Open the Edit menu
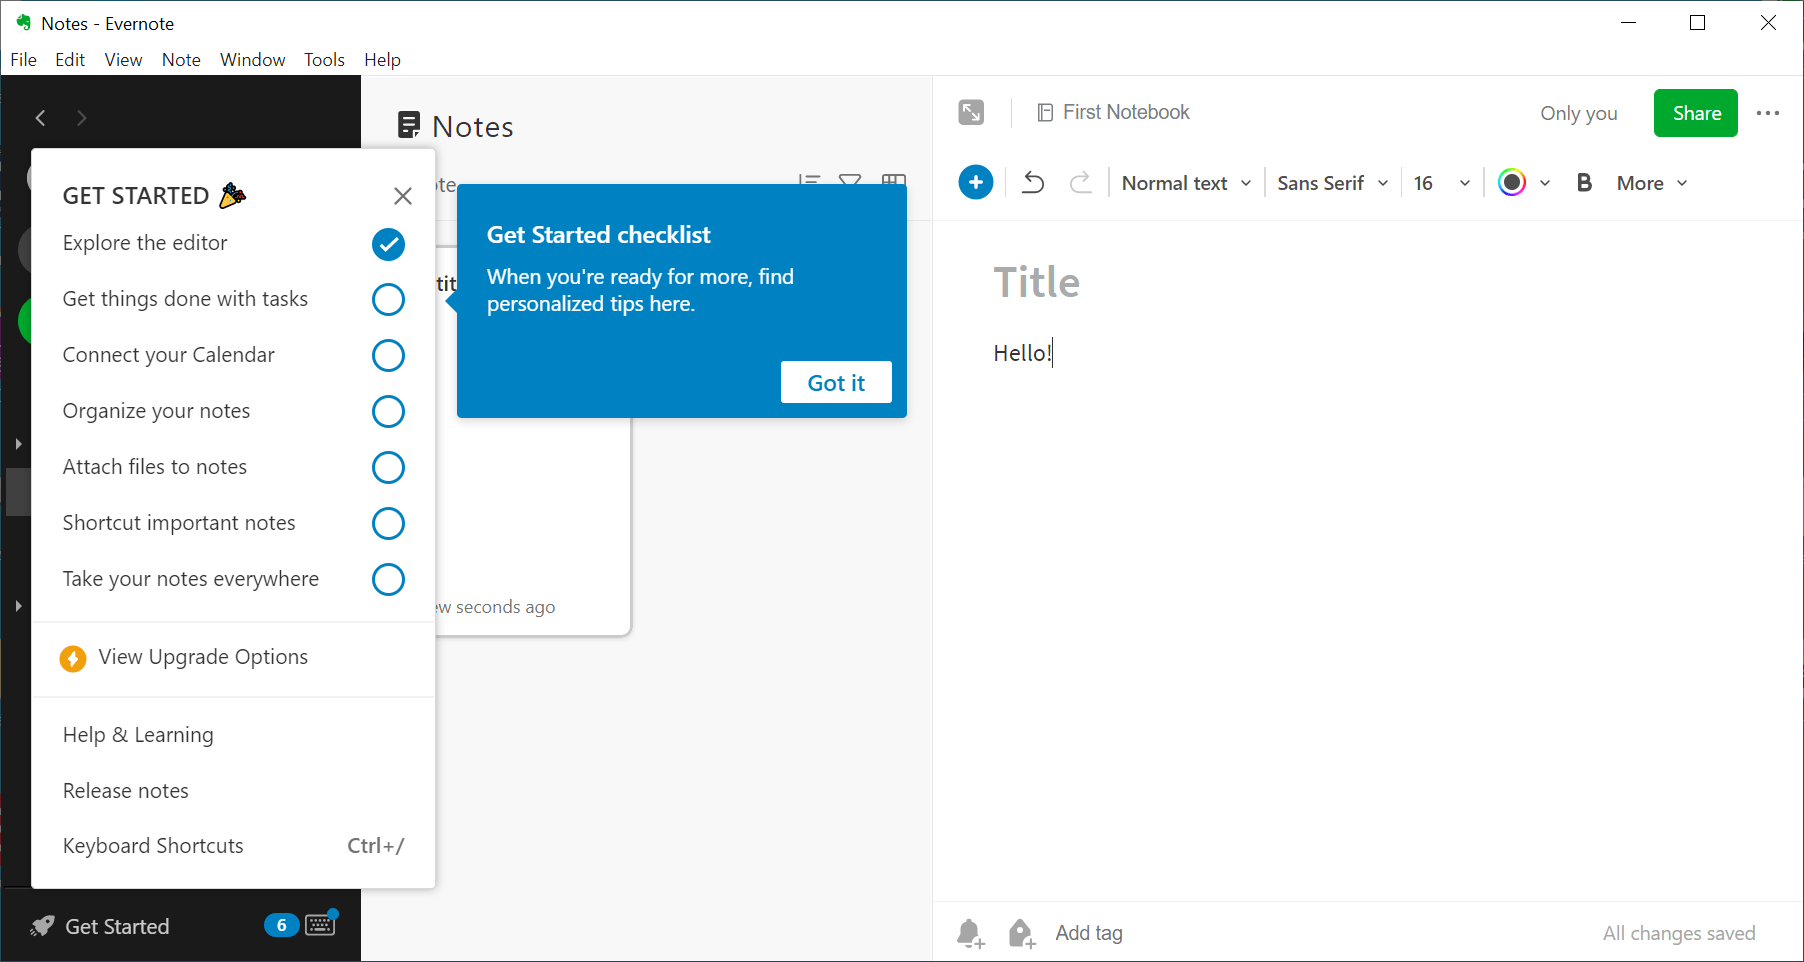Viewport: 1804px width, 962px height. 70,60
